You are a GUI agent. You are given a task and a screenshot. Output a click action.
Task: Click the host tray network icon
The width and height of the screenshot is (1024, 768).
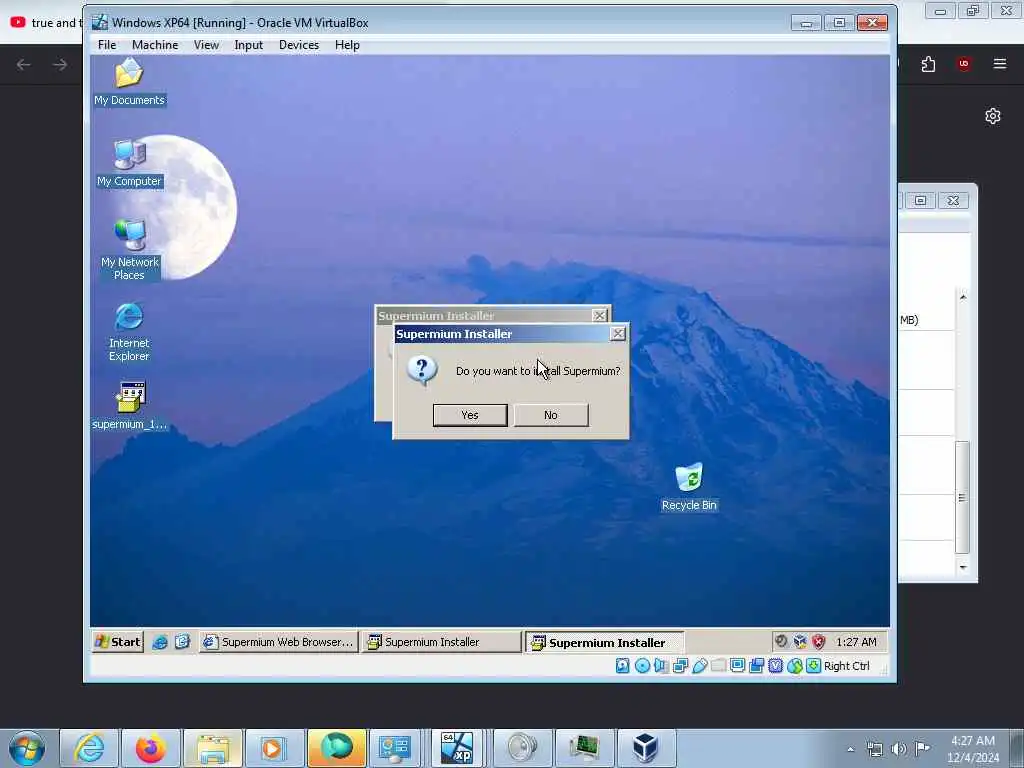pos(874,749)
